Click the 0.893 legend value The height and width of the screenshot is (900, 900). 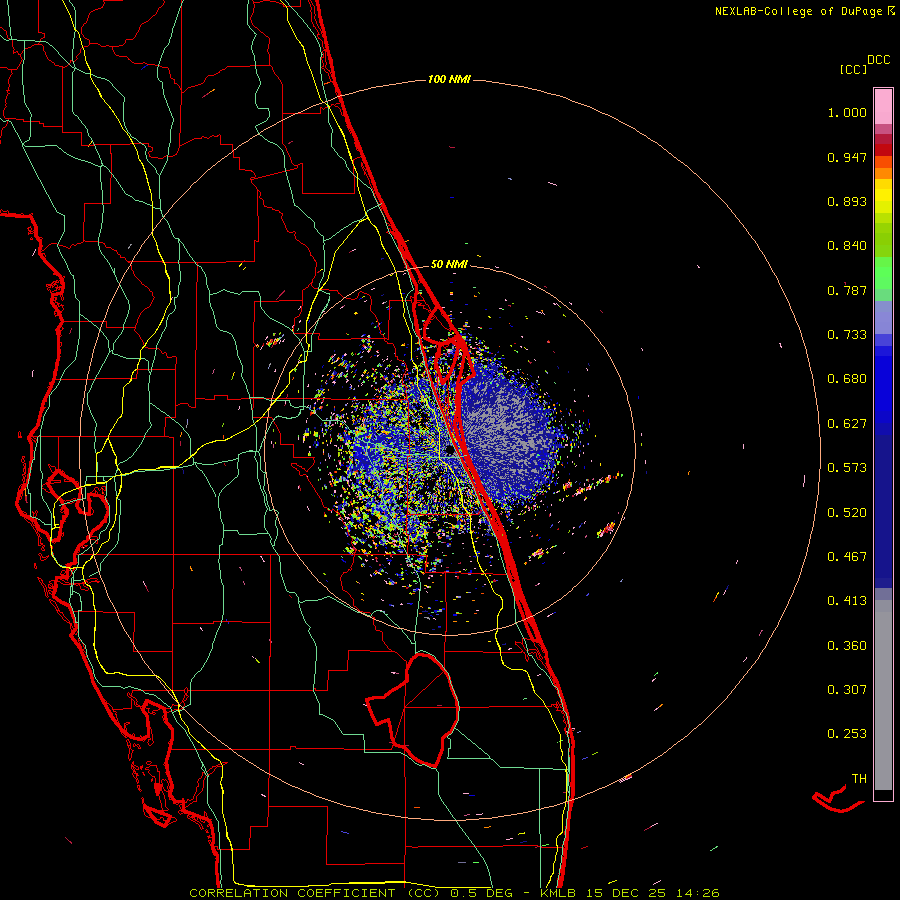click(x=847, y=201)
